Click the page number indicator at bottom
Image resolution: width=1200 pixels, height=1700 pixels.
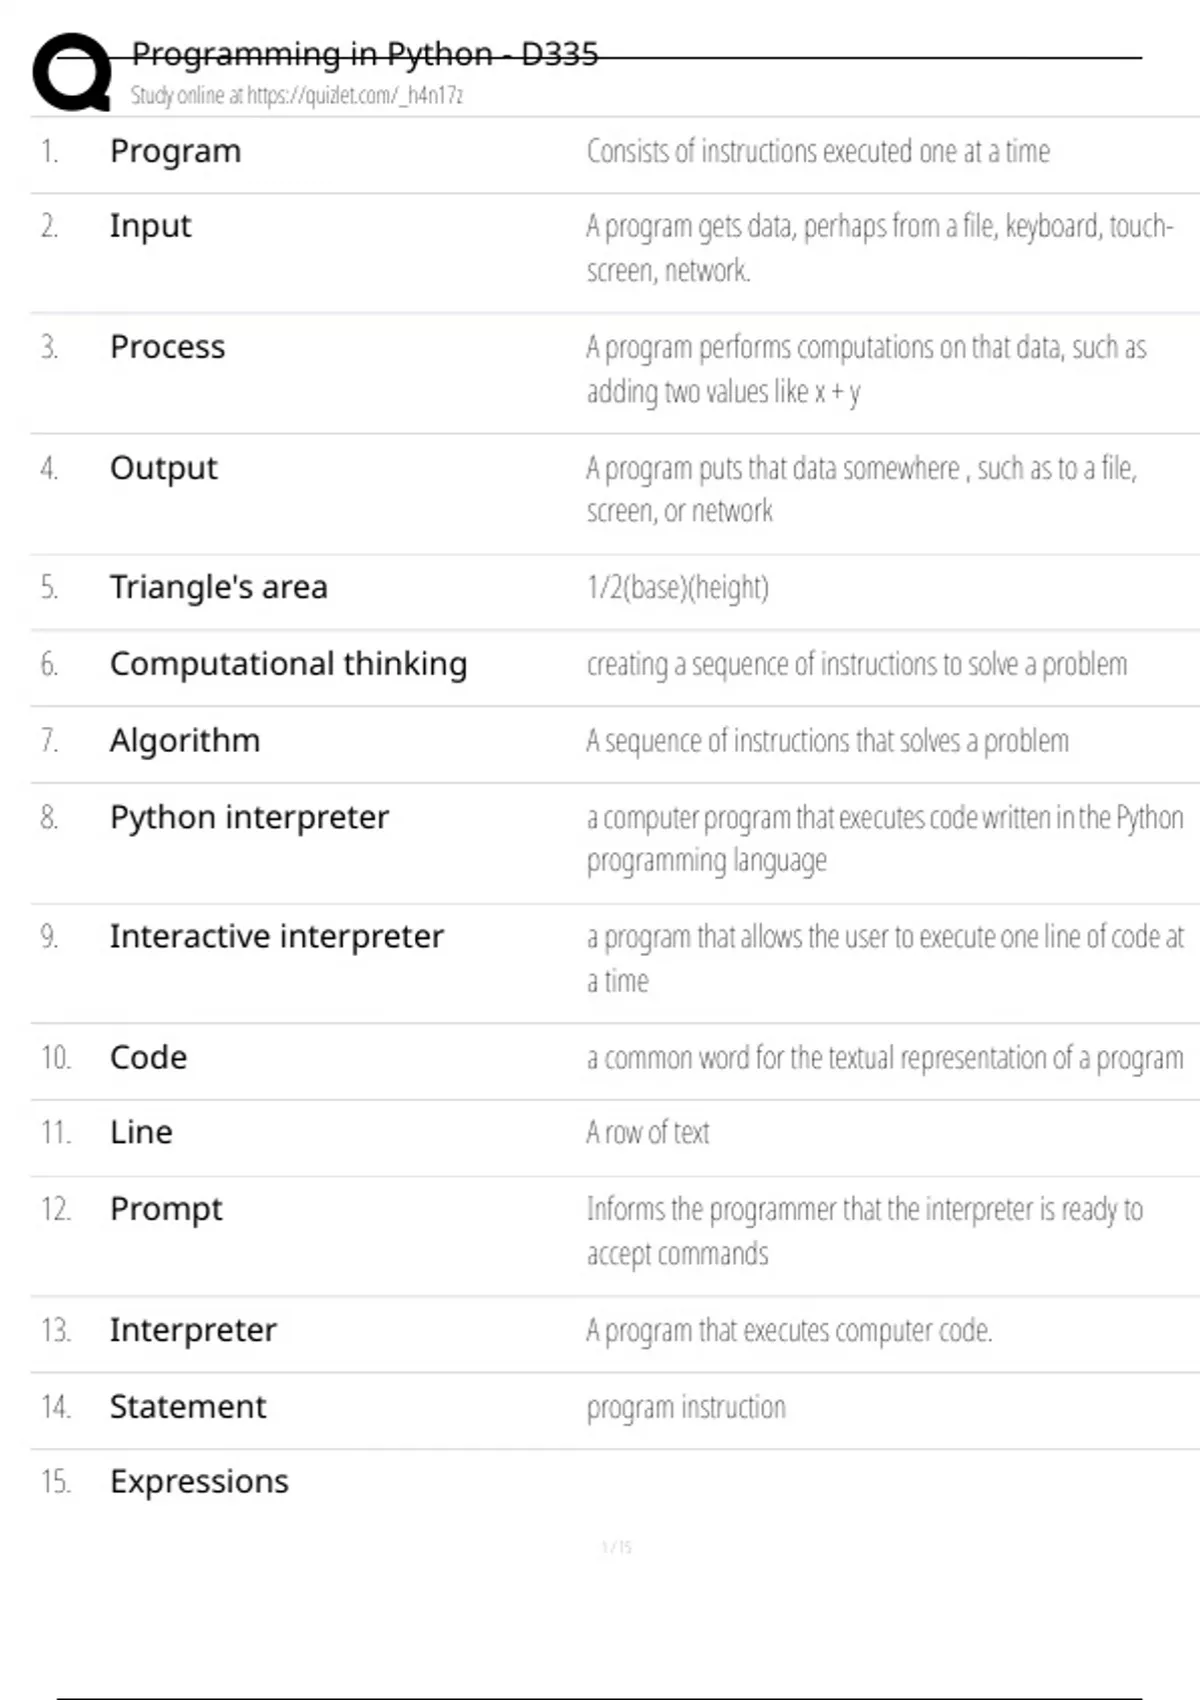pos(617,1547)
